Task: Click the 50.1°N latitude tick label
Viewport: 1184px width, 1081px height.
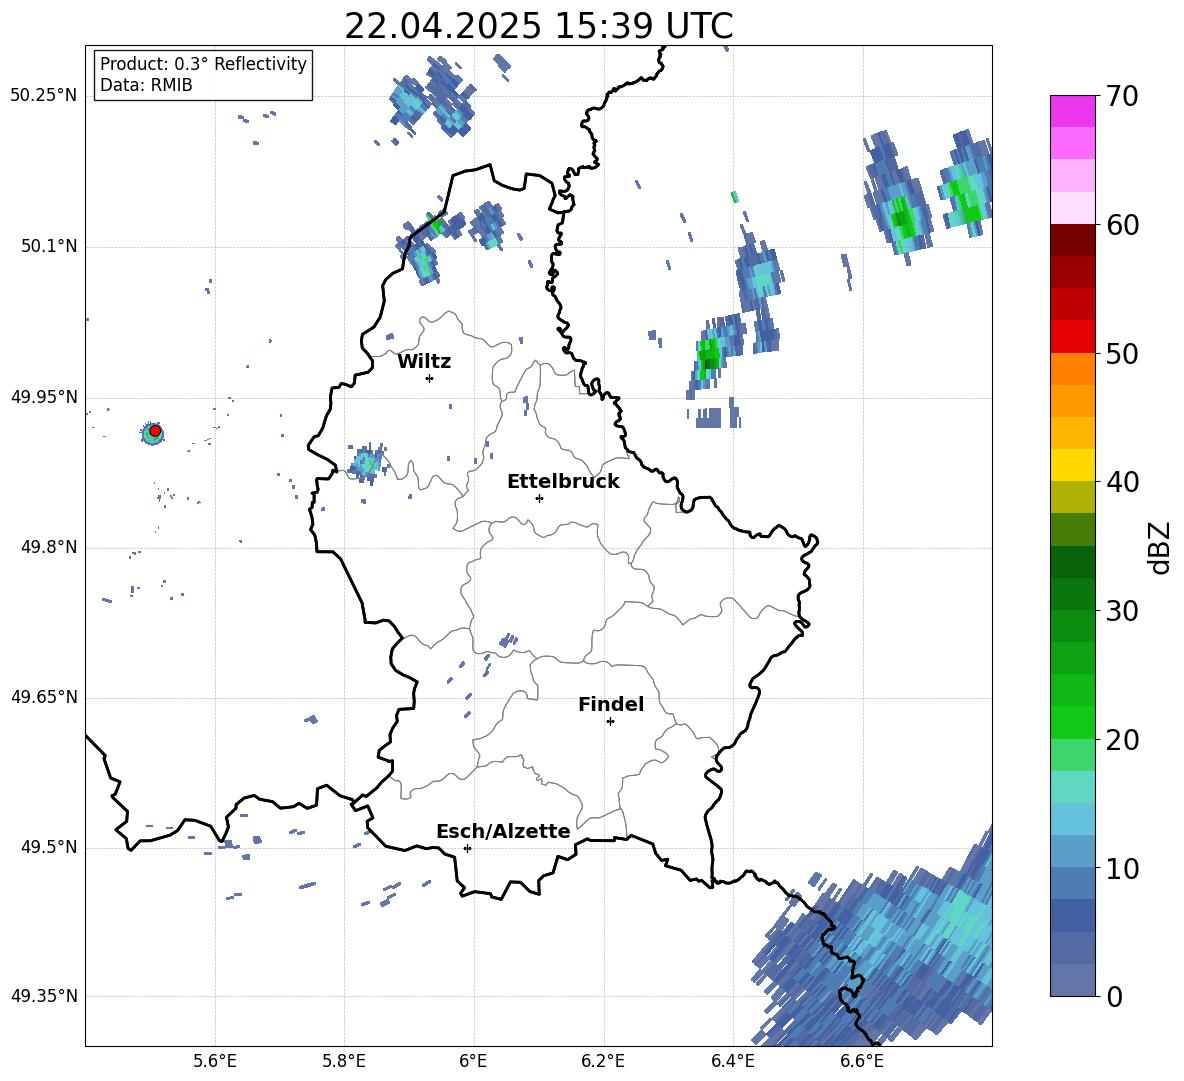Action: [x=48, y=247]
